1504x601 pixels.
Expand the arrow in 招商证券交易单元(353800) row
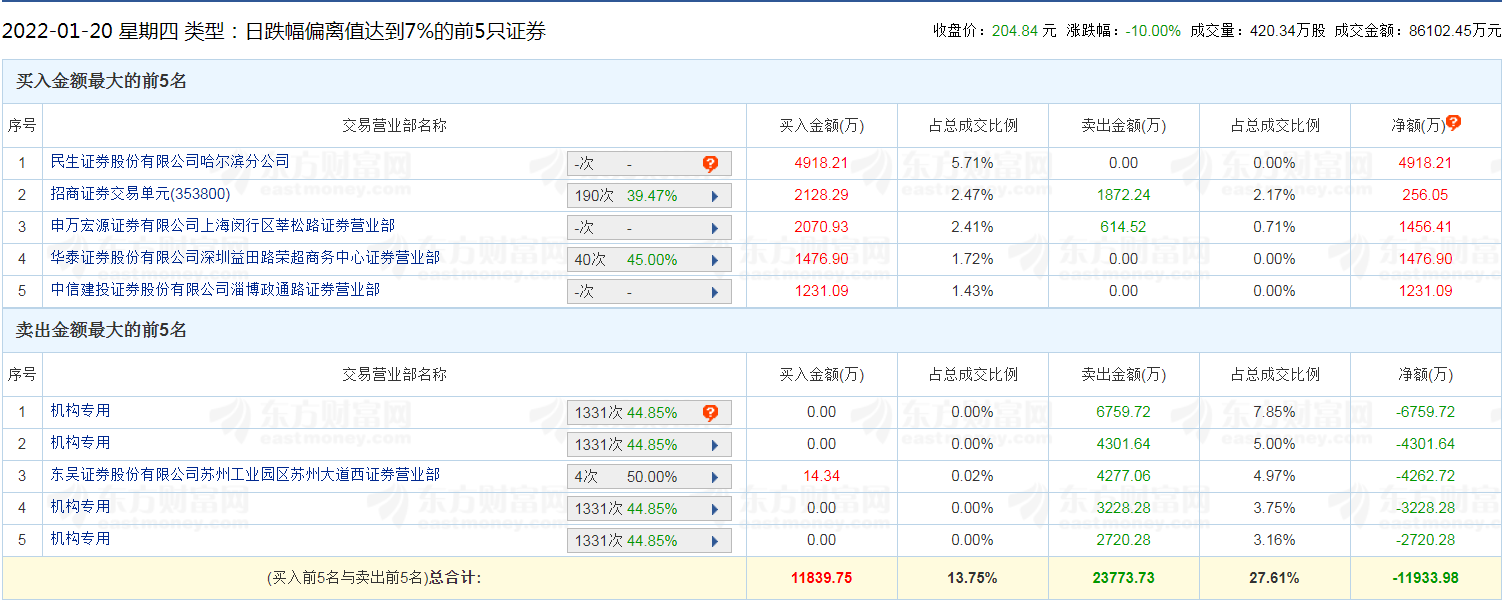(x=715, y=196)
